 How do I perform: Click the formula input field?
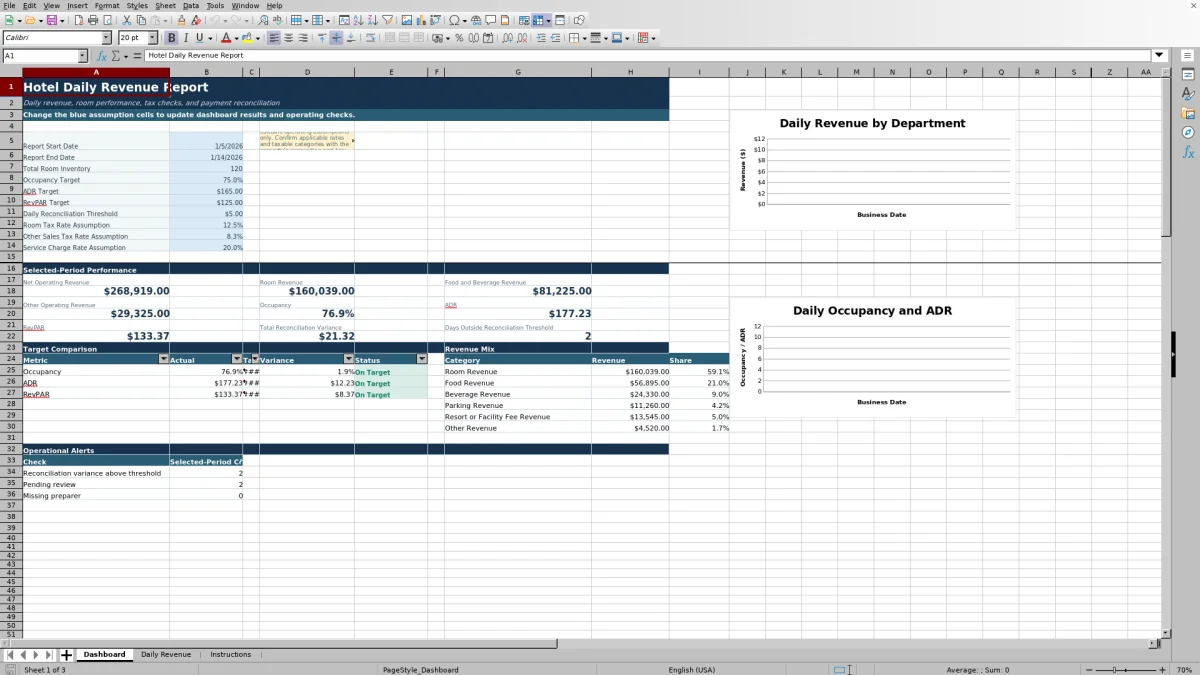coord(648,55)
